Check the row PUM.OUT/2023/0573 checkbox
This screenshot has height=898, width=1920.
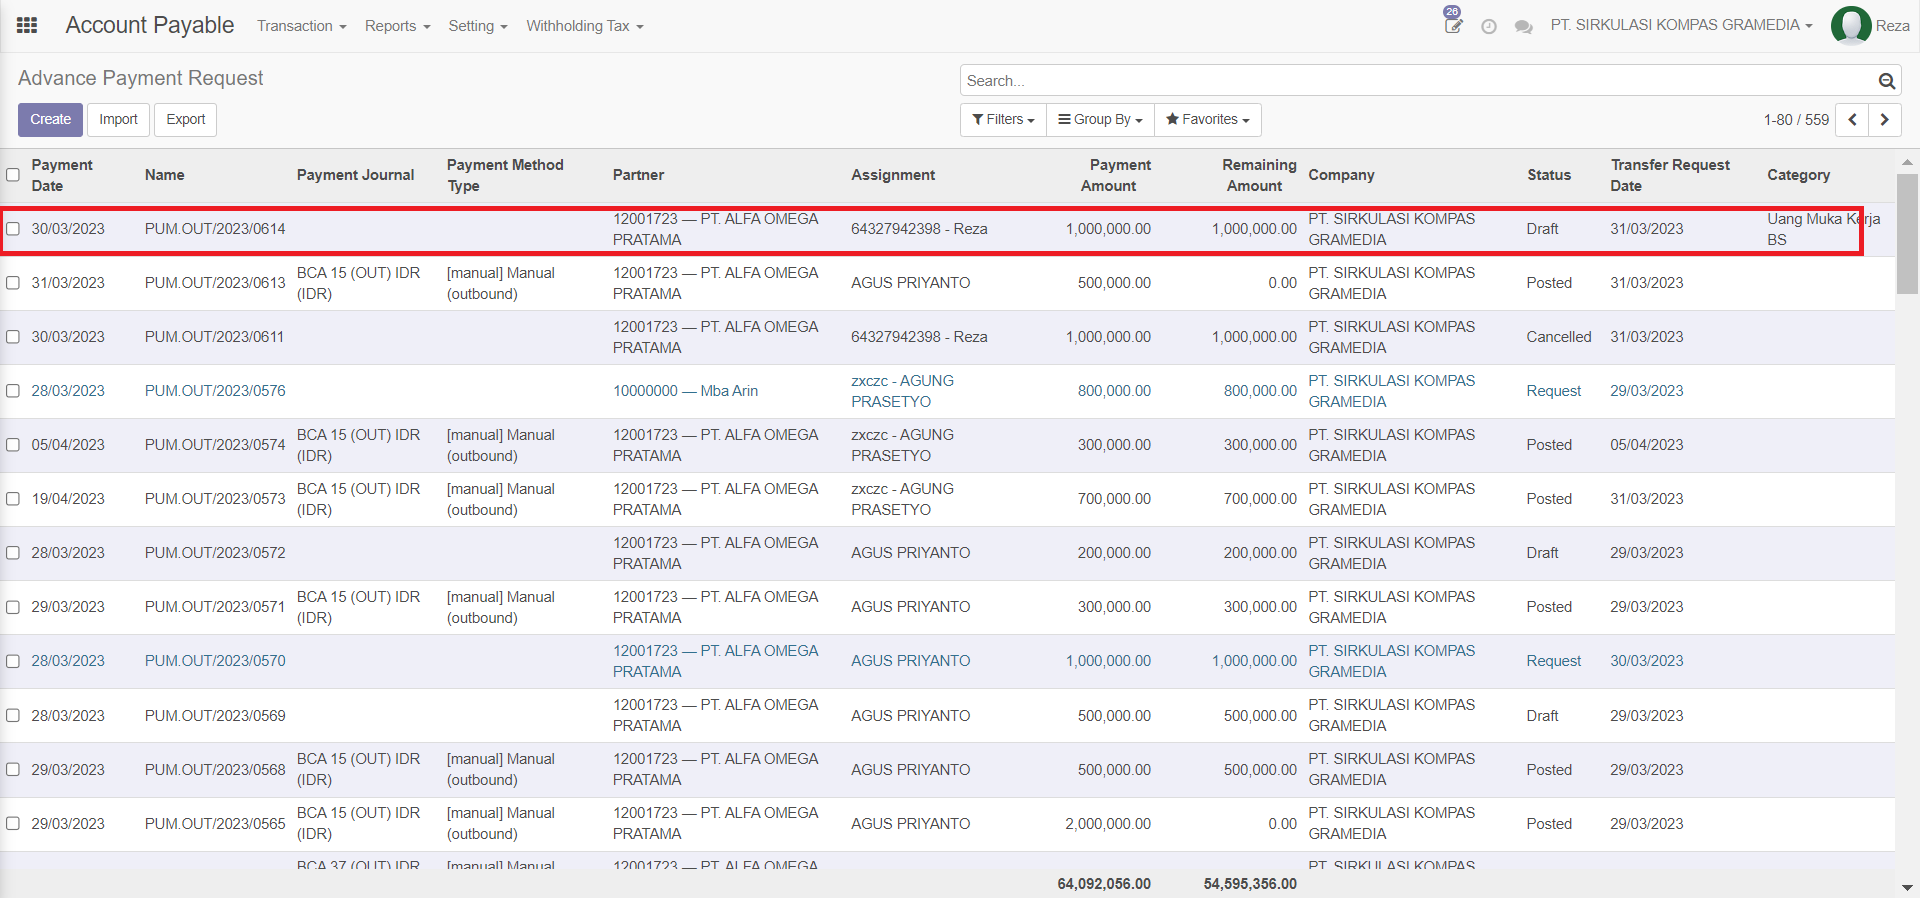click(13, 499)
